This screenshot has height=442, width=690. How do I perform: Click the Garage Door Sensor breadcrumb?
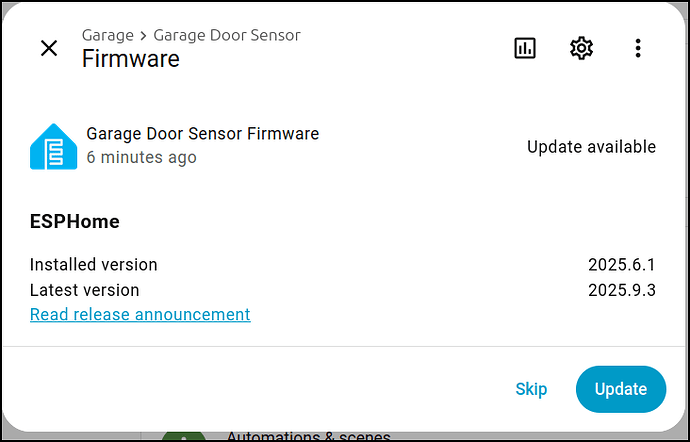(227, 35)
